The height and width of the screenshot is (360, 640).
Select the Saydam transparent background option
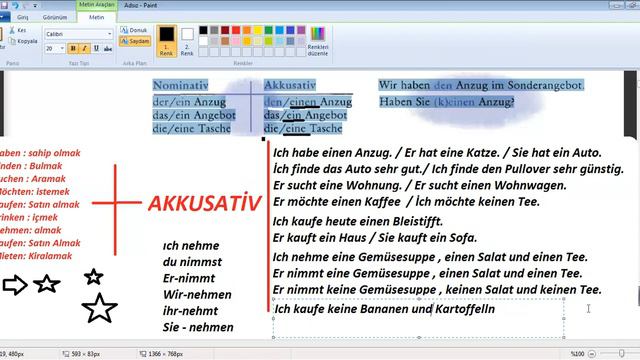point(135,41)
